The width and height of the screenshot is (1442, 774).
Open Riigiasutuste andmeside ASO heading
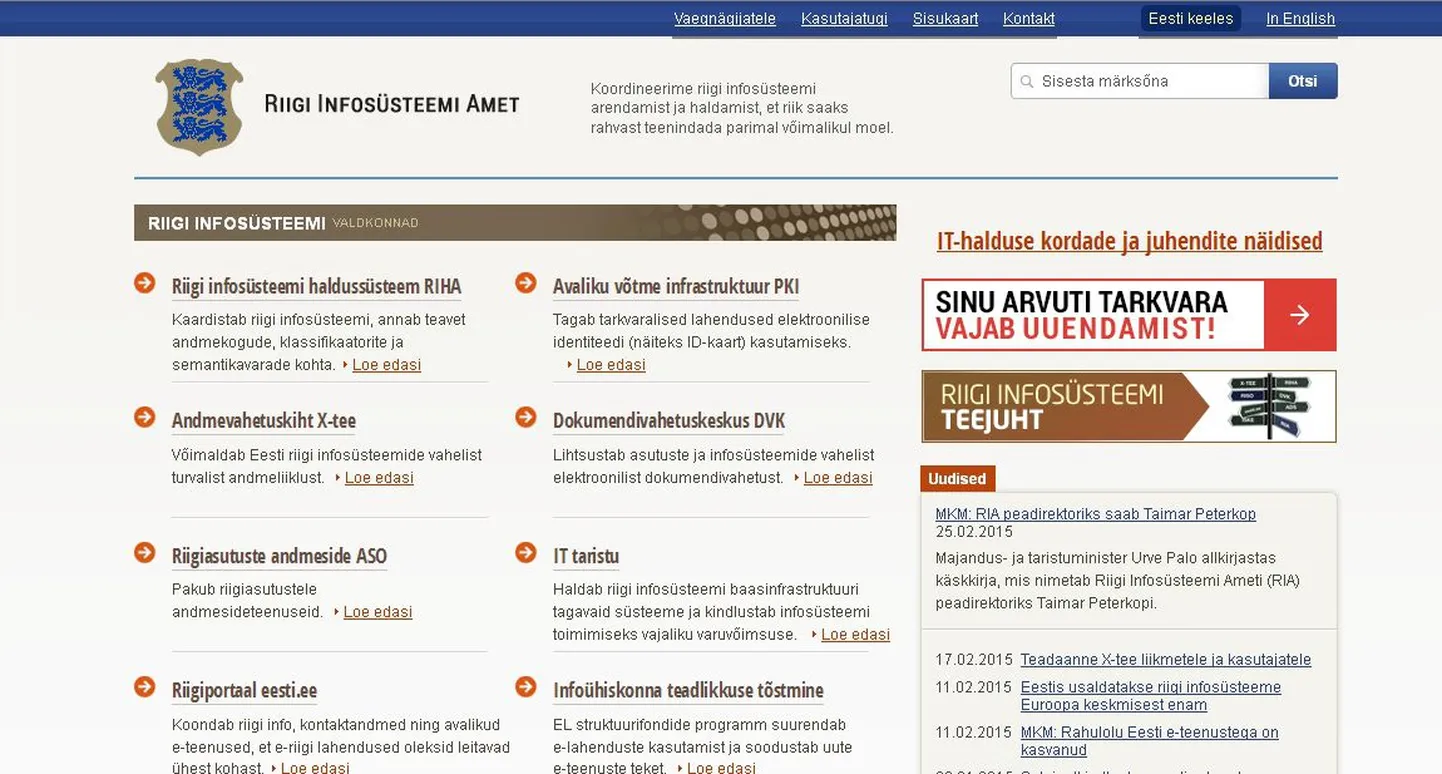[279, 556]
